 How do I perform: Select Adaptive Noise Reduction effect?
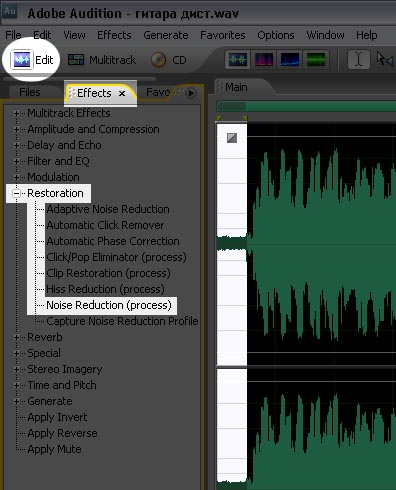108,209
